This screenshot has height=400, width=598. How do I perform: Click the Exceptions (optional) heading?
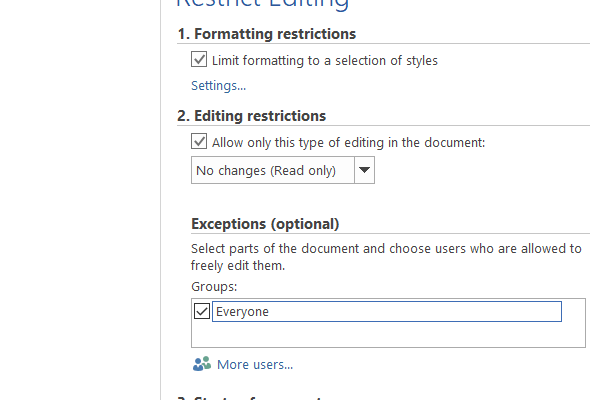[265, 224]
